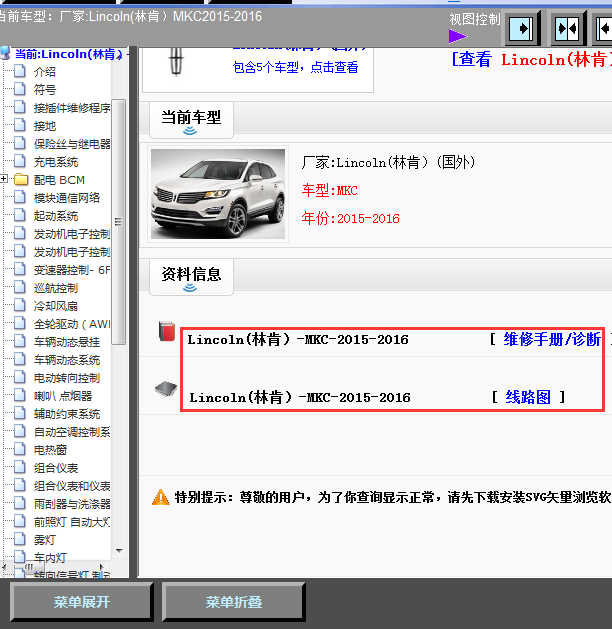
Task: Click the right-arrow view control icon
Action: [x=521, y=28]
